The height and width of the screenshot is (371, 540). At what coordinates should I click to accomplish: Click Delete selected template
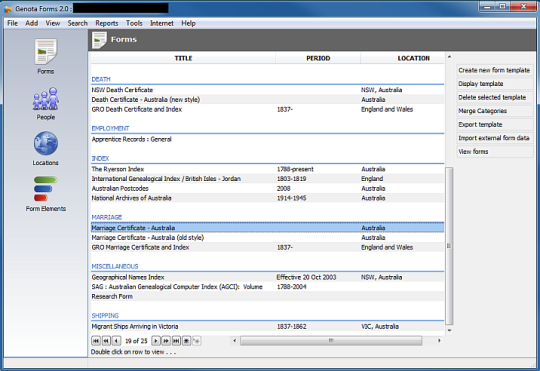(495, 97)
